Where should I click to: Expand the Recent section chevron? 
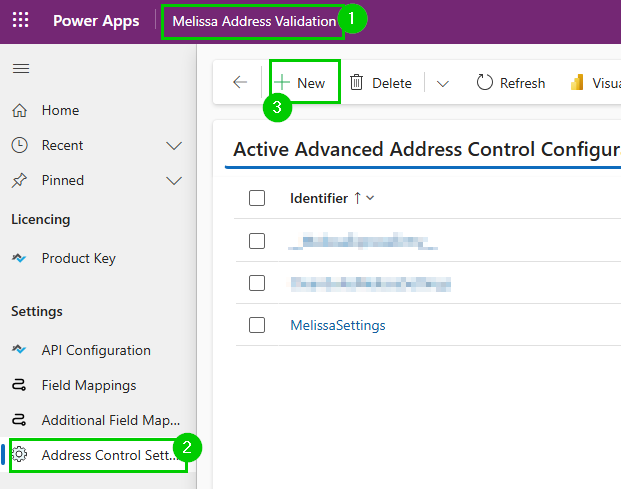tap(174, 146)
